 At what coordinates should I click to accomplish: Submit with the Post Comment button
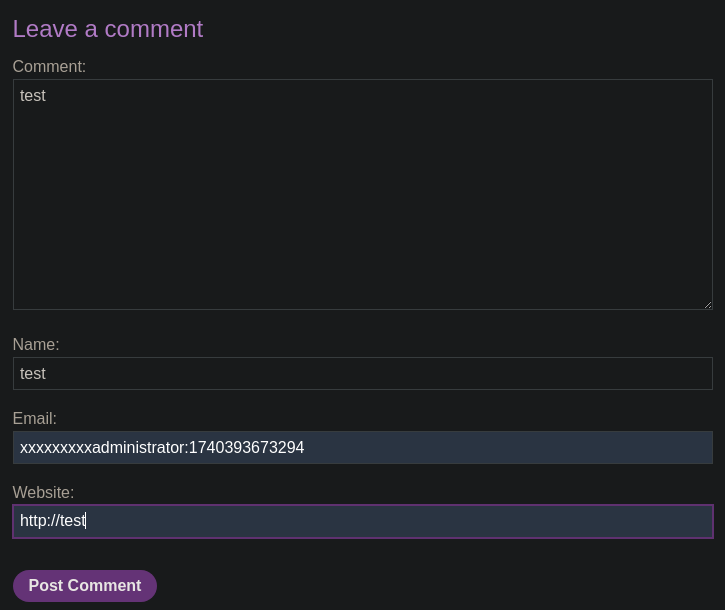pyautogui.click(x=85, y=585)
